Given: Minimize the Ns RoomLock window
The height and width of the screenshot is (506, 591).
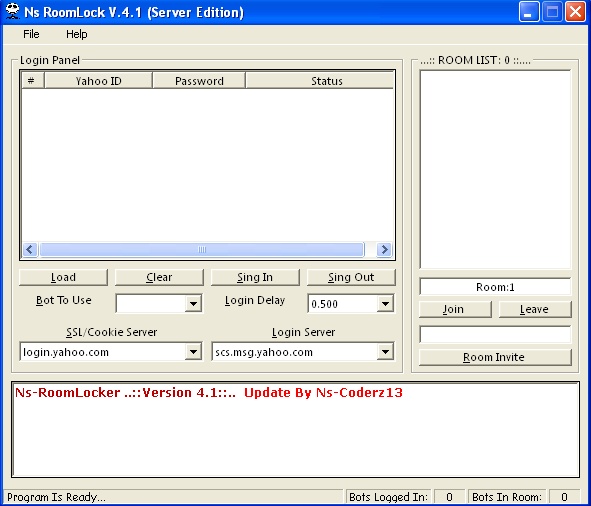Looking at the screenshot, I should click(x=529, y=12).
